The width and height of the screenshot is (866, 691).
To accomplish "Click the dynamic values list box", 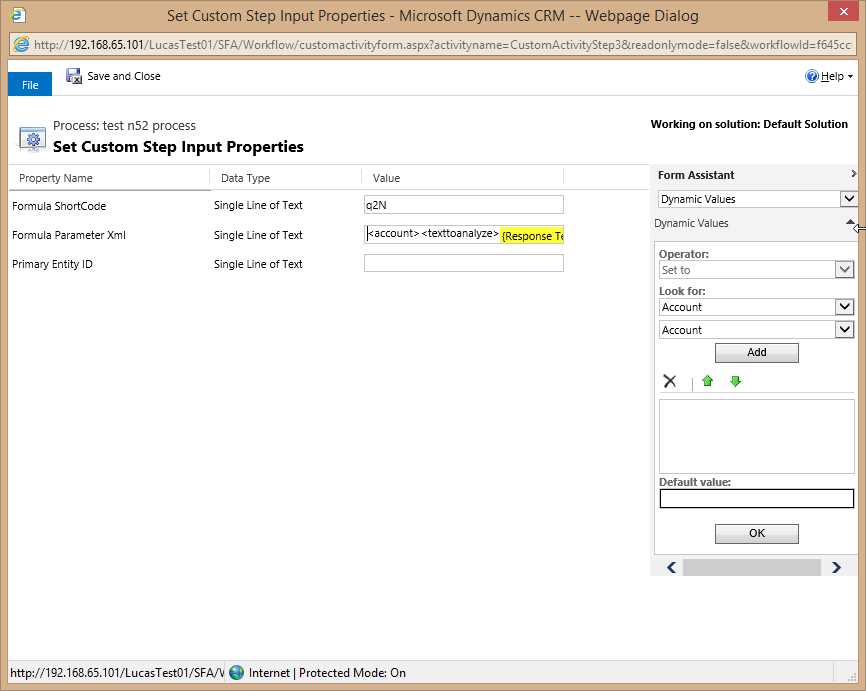I will click(757, 436).
